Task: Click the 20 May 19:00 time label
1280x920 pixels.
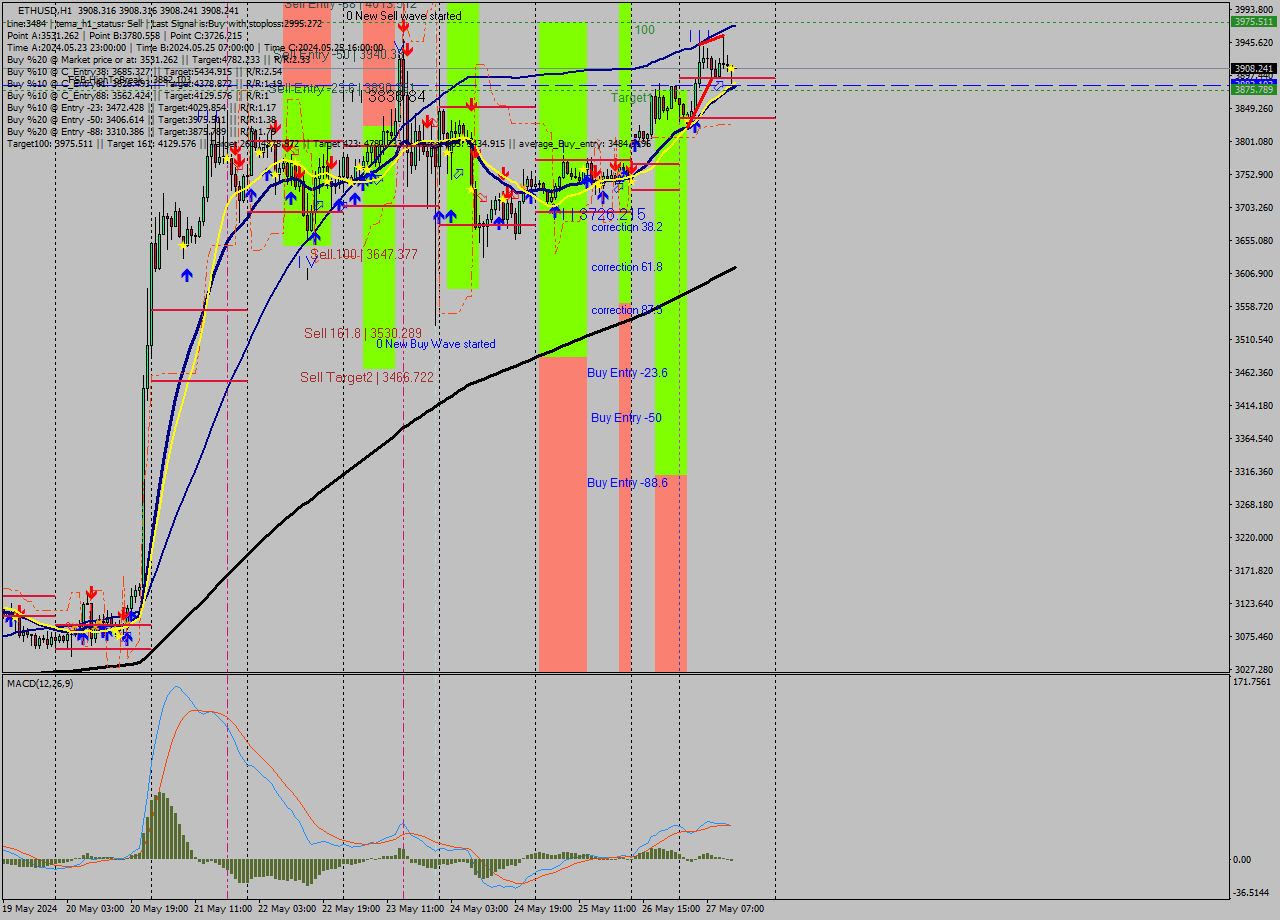Action: (x=159, y=909)
